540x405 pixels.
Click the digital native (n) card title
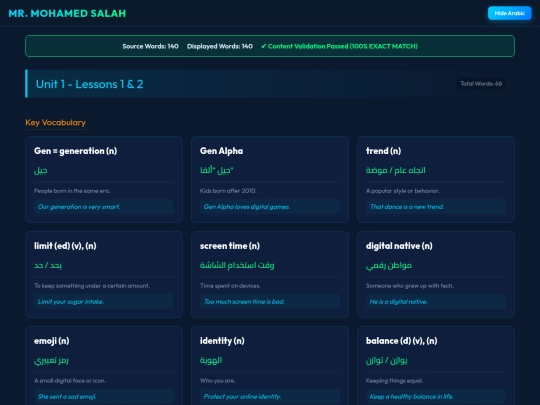[x=399, y=246]
